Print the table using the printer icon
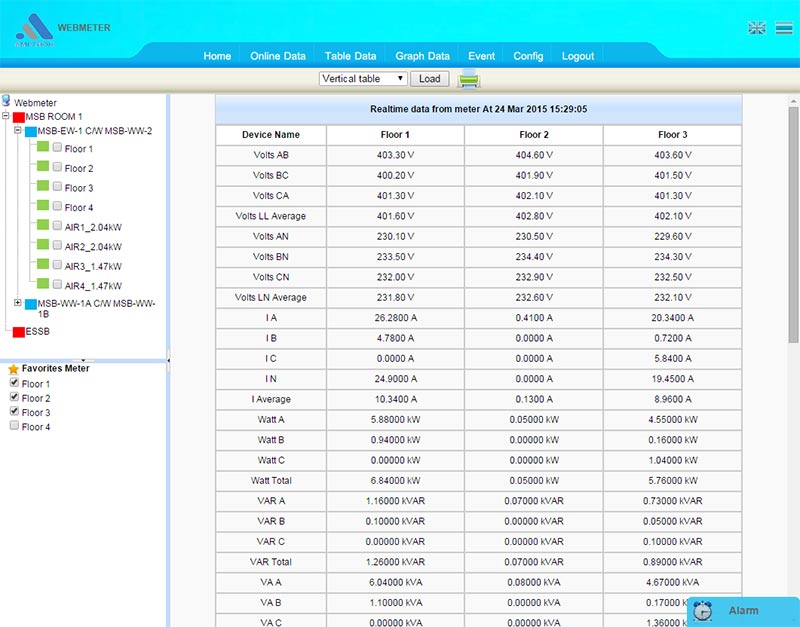 coord(468,80)
